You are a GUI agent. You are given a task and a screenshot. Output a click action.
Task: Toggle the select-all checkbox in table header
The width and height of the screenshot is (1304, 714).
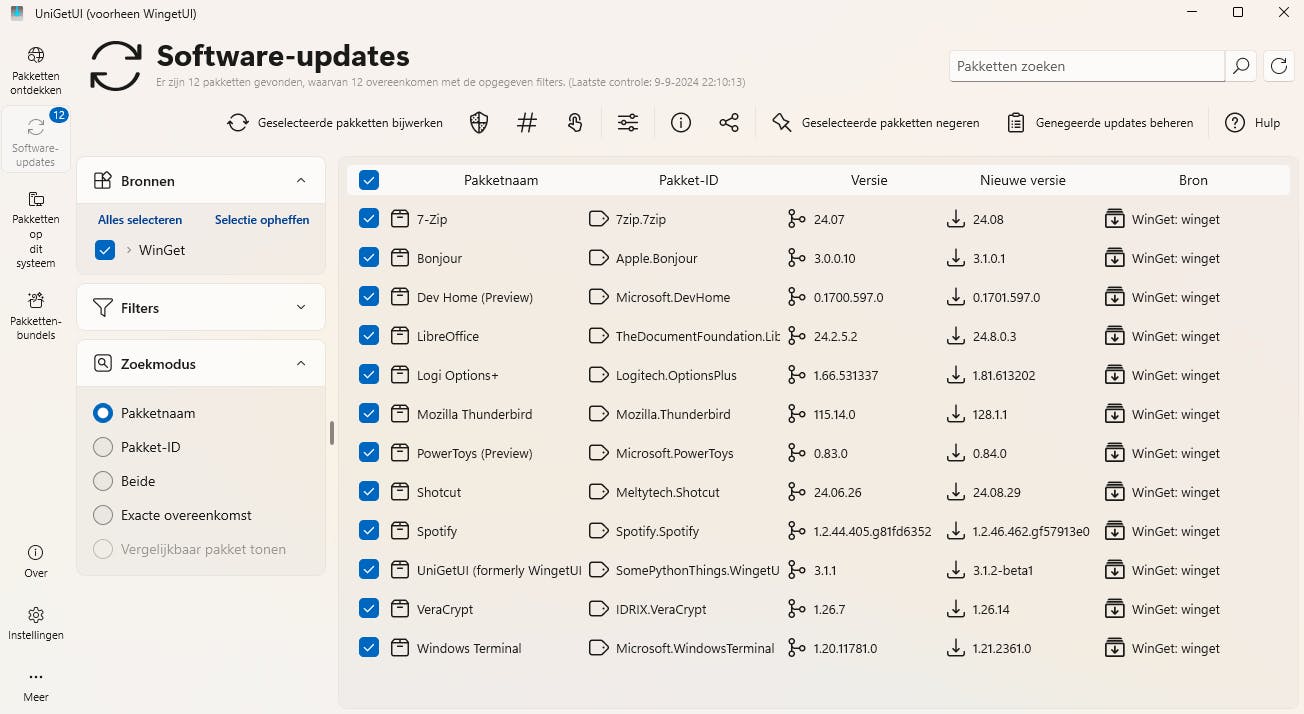click(369, 181)
